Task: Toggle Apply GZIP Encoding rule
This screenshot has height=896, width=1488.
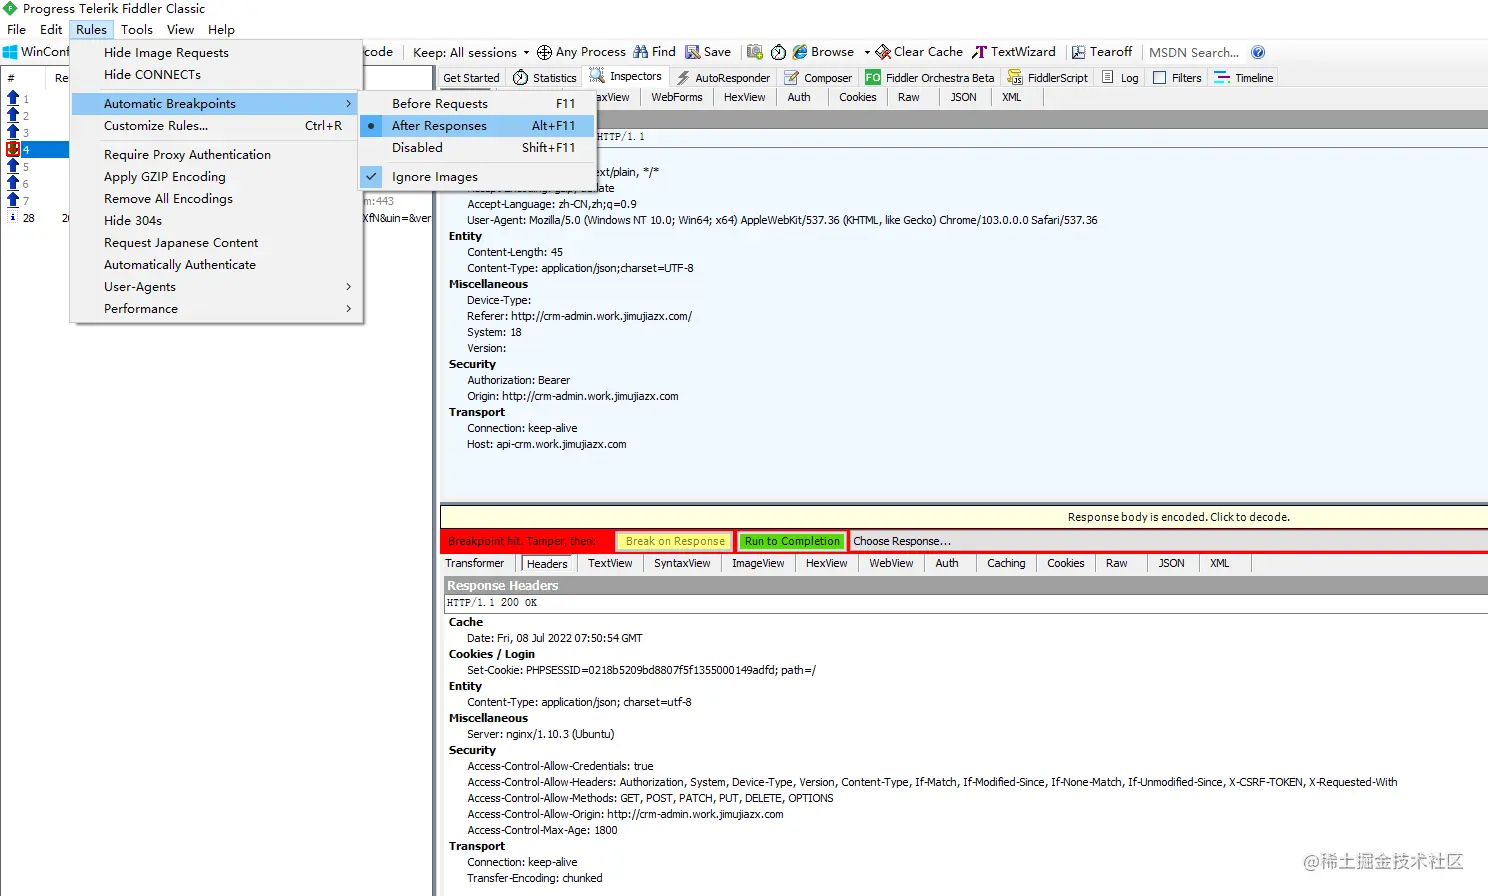Action: pos(216,177)
